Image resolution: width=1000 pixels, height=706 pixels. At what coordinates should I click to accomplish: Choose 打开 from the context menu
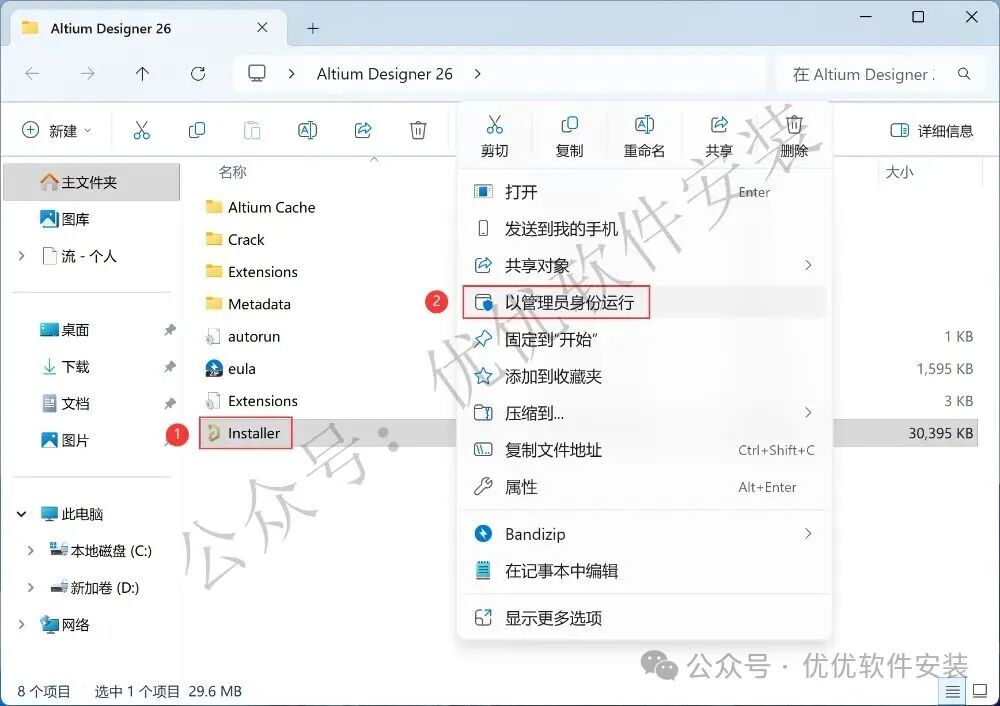click(645, 192)
